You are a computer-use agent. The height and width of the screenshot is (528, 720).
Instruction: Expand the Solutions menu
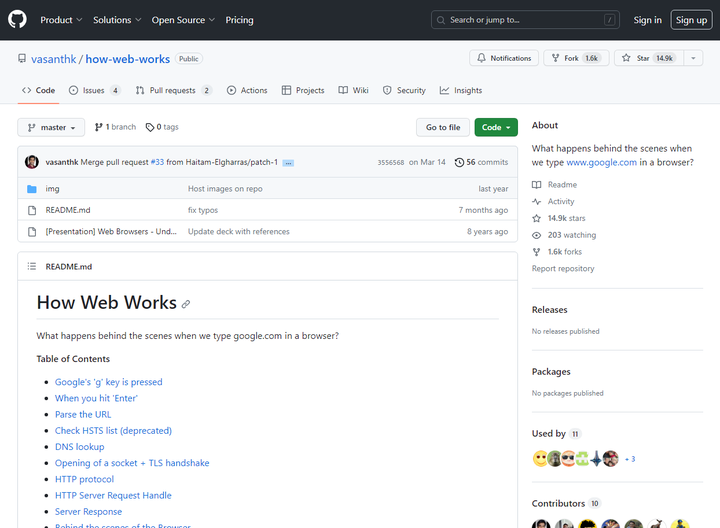[x=117, y=20]
